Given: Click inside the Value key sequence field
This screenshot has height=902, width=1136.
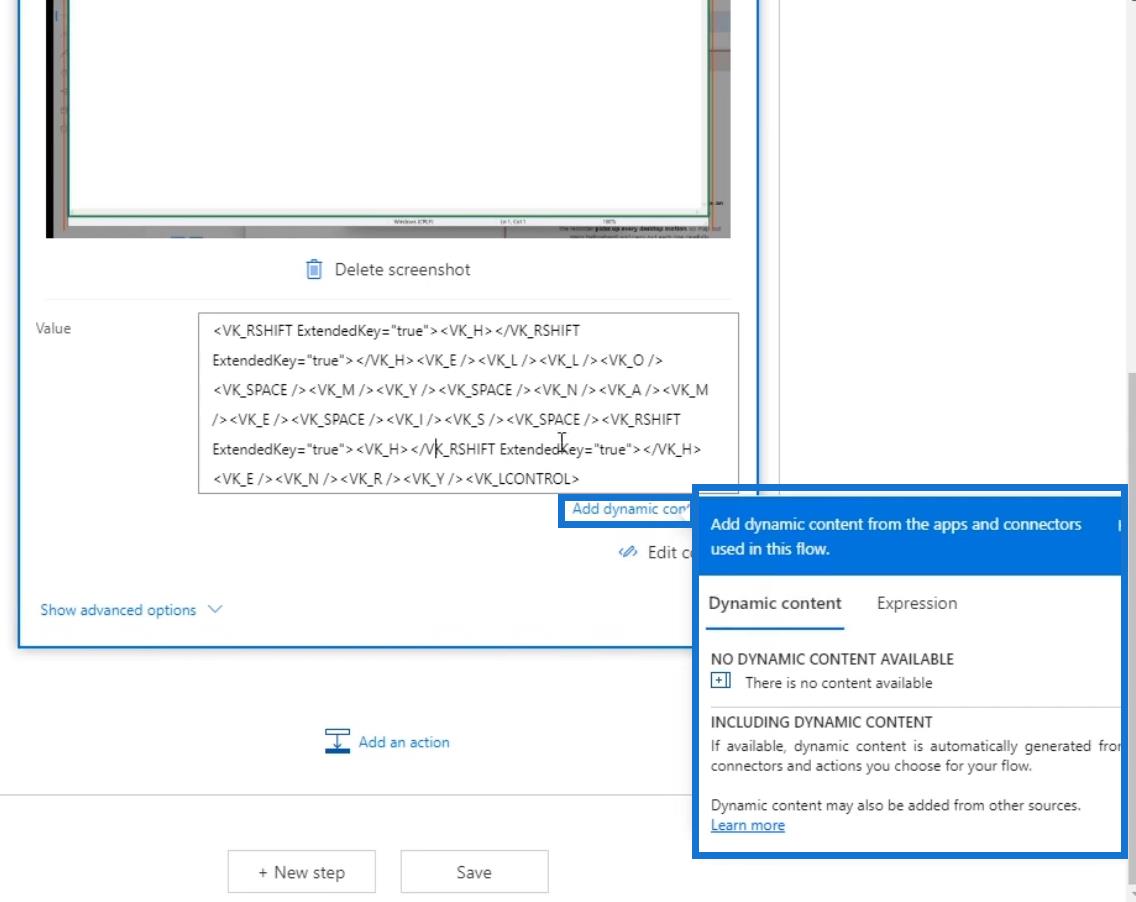Looking at the screenshot, I should tap(468, 404).
